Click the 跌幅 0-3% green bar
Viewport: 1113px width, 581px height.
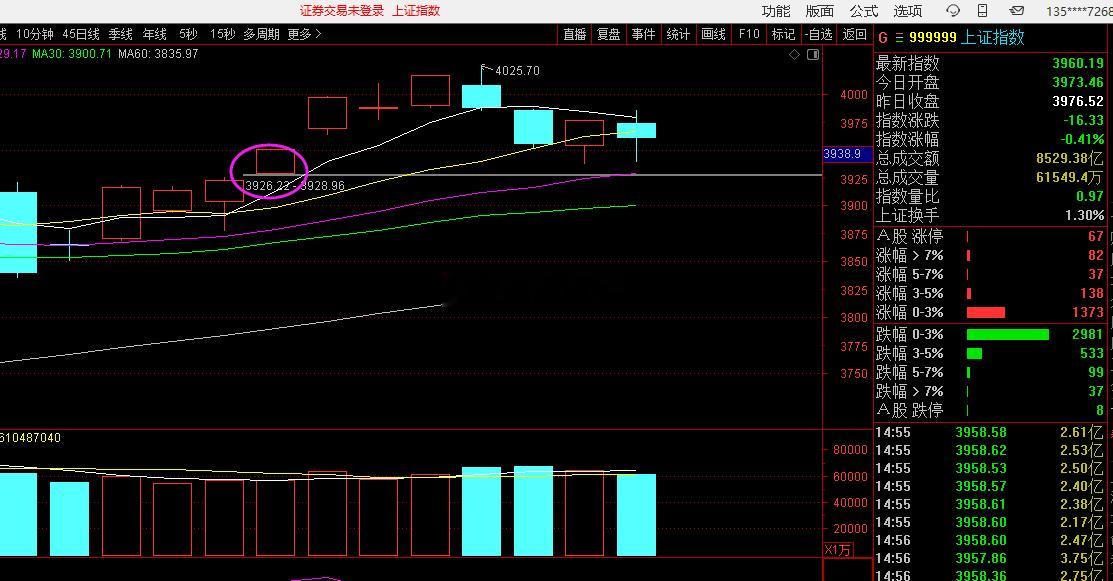click(x=1007, y=334)
